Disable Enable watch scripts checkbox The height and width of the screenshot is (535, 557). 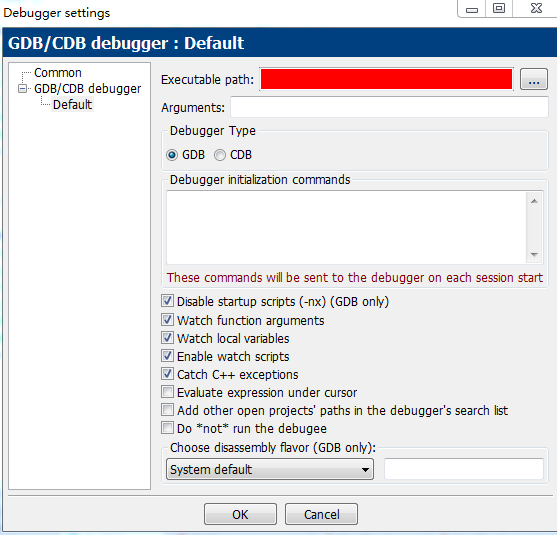[167, 356]
